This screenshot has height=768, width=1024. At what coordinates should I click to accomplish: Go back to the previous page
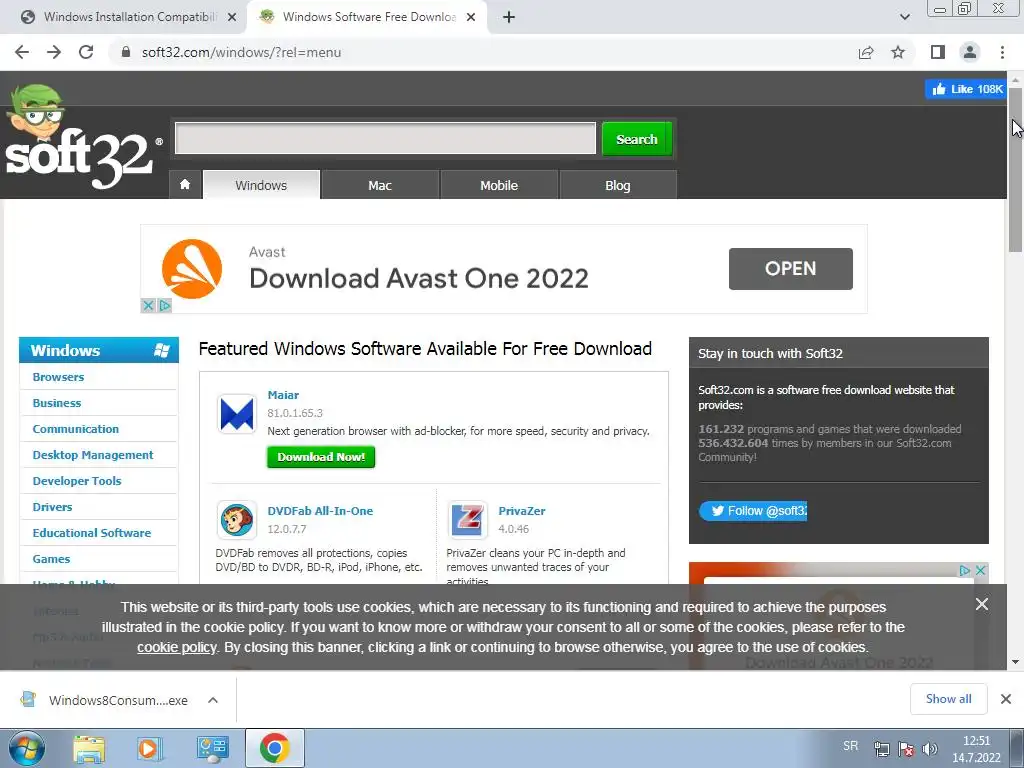22,52
